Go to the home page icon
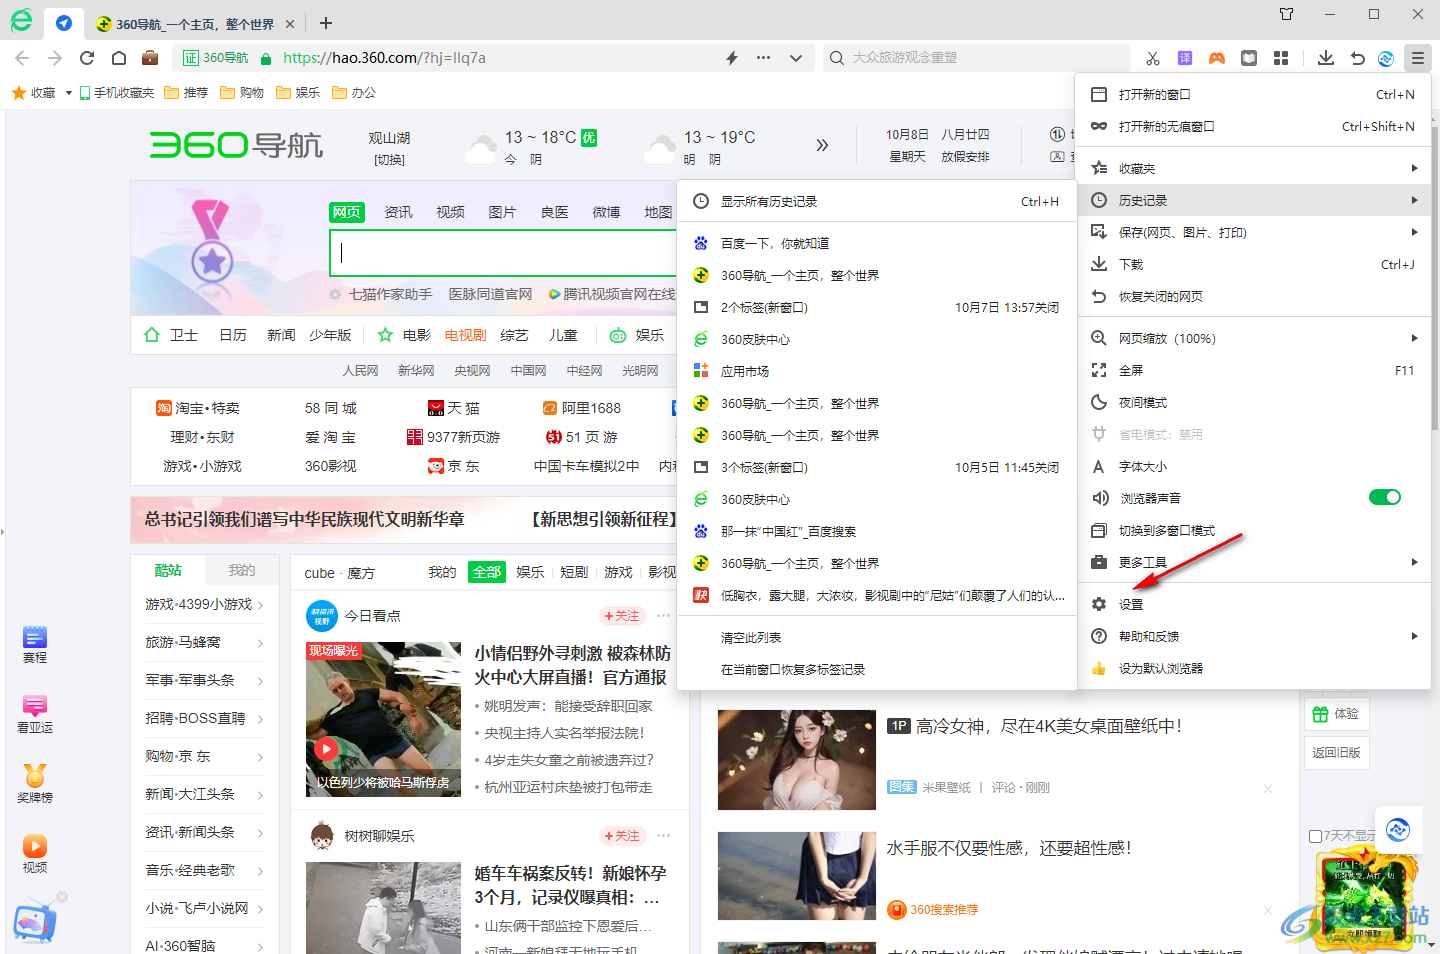1440x954 pixels. [x=119, y=58]
